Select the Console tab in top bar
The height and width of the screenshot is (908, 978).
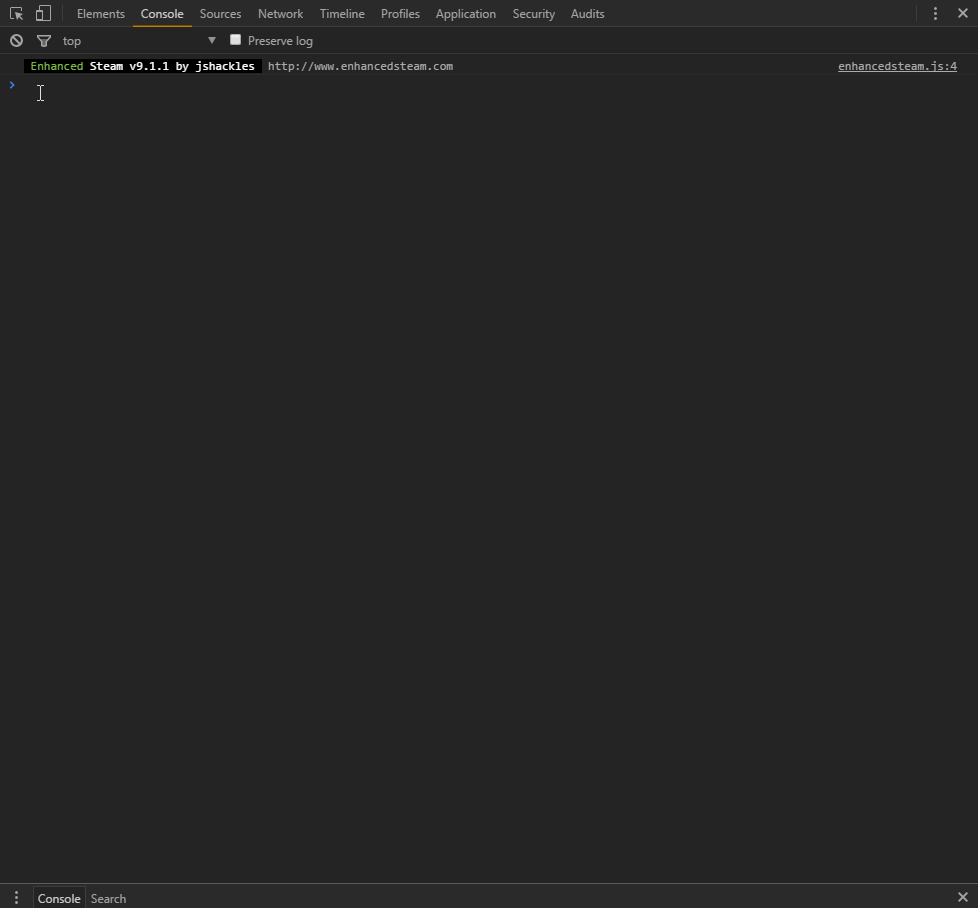click(162, 14)
